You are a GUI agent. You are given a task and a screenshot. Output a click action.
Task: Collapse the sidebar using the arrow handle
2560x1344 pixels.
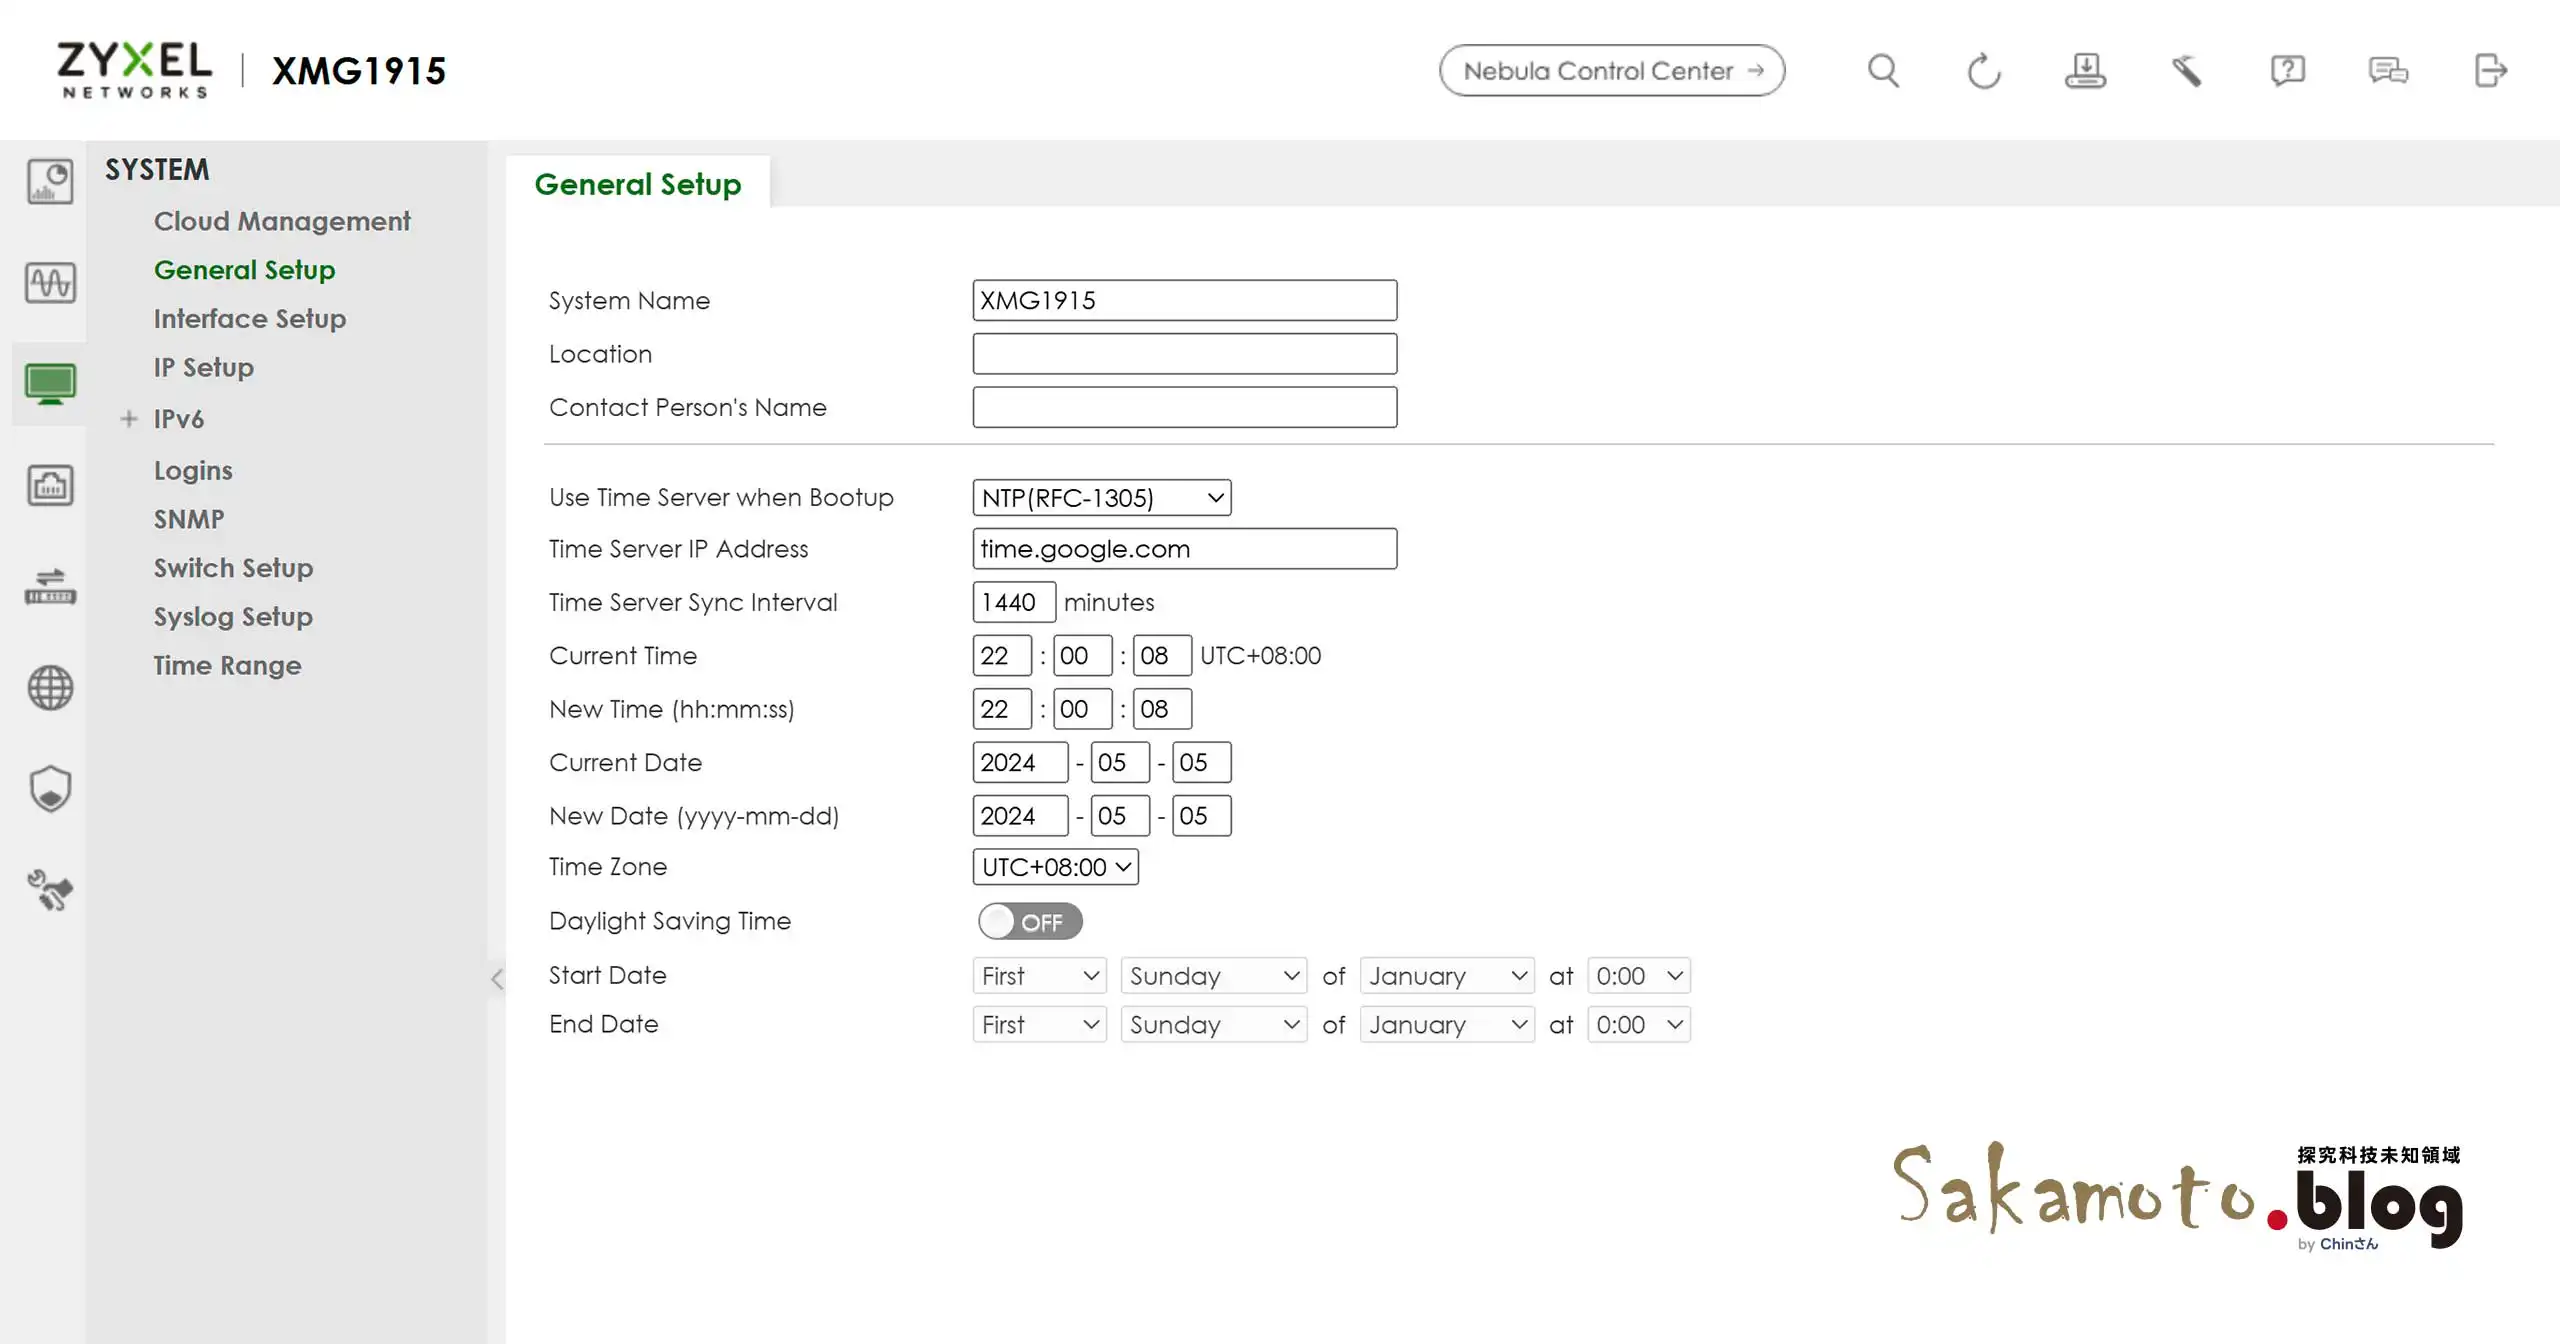coord(497,979)
